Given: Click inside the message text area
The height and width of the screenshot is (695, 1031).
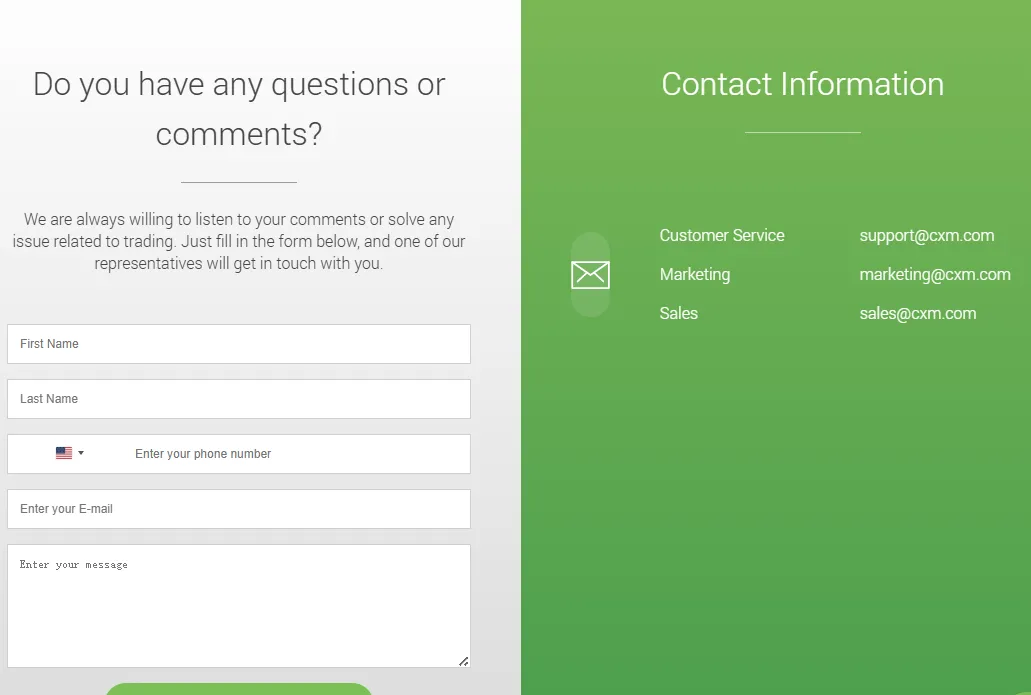Looking at the screenshot, I should tap(238, 606).
